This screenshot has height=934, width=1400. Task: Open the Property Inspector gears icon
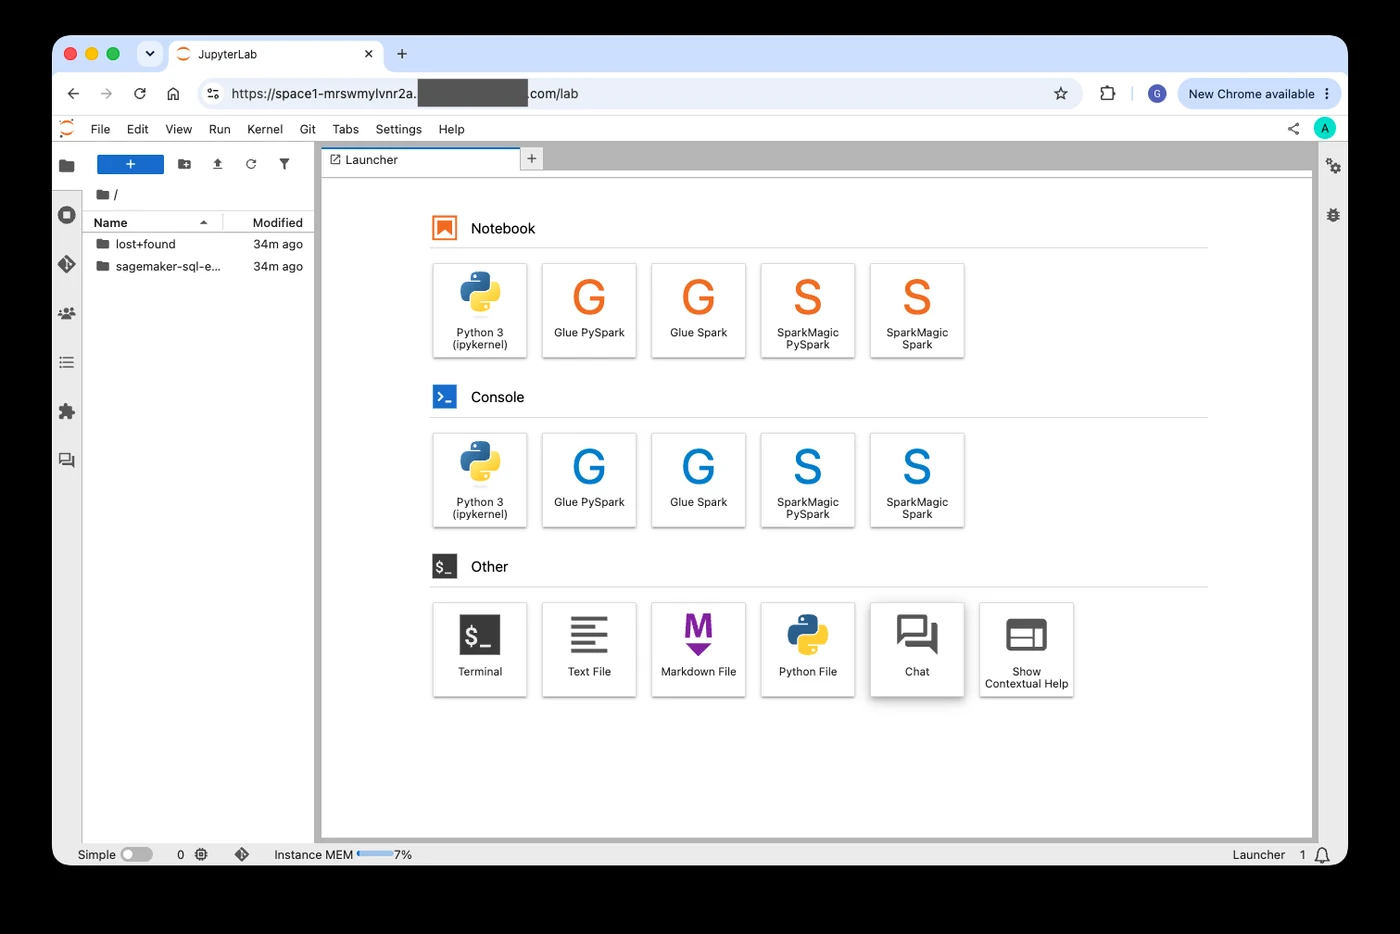[x=1333, y=166]
